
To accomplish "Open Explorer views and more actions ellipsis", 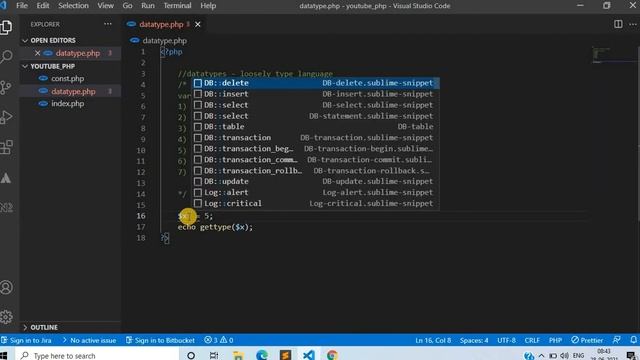I will pos(108,24).
